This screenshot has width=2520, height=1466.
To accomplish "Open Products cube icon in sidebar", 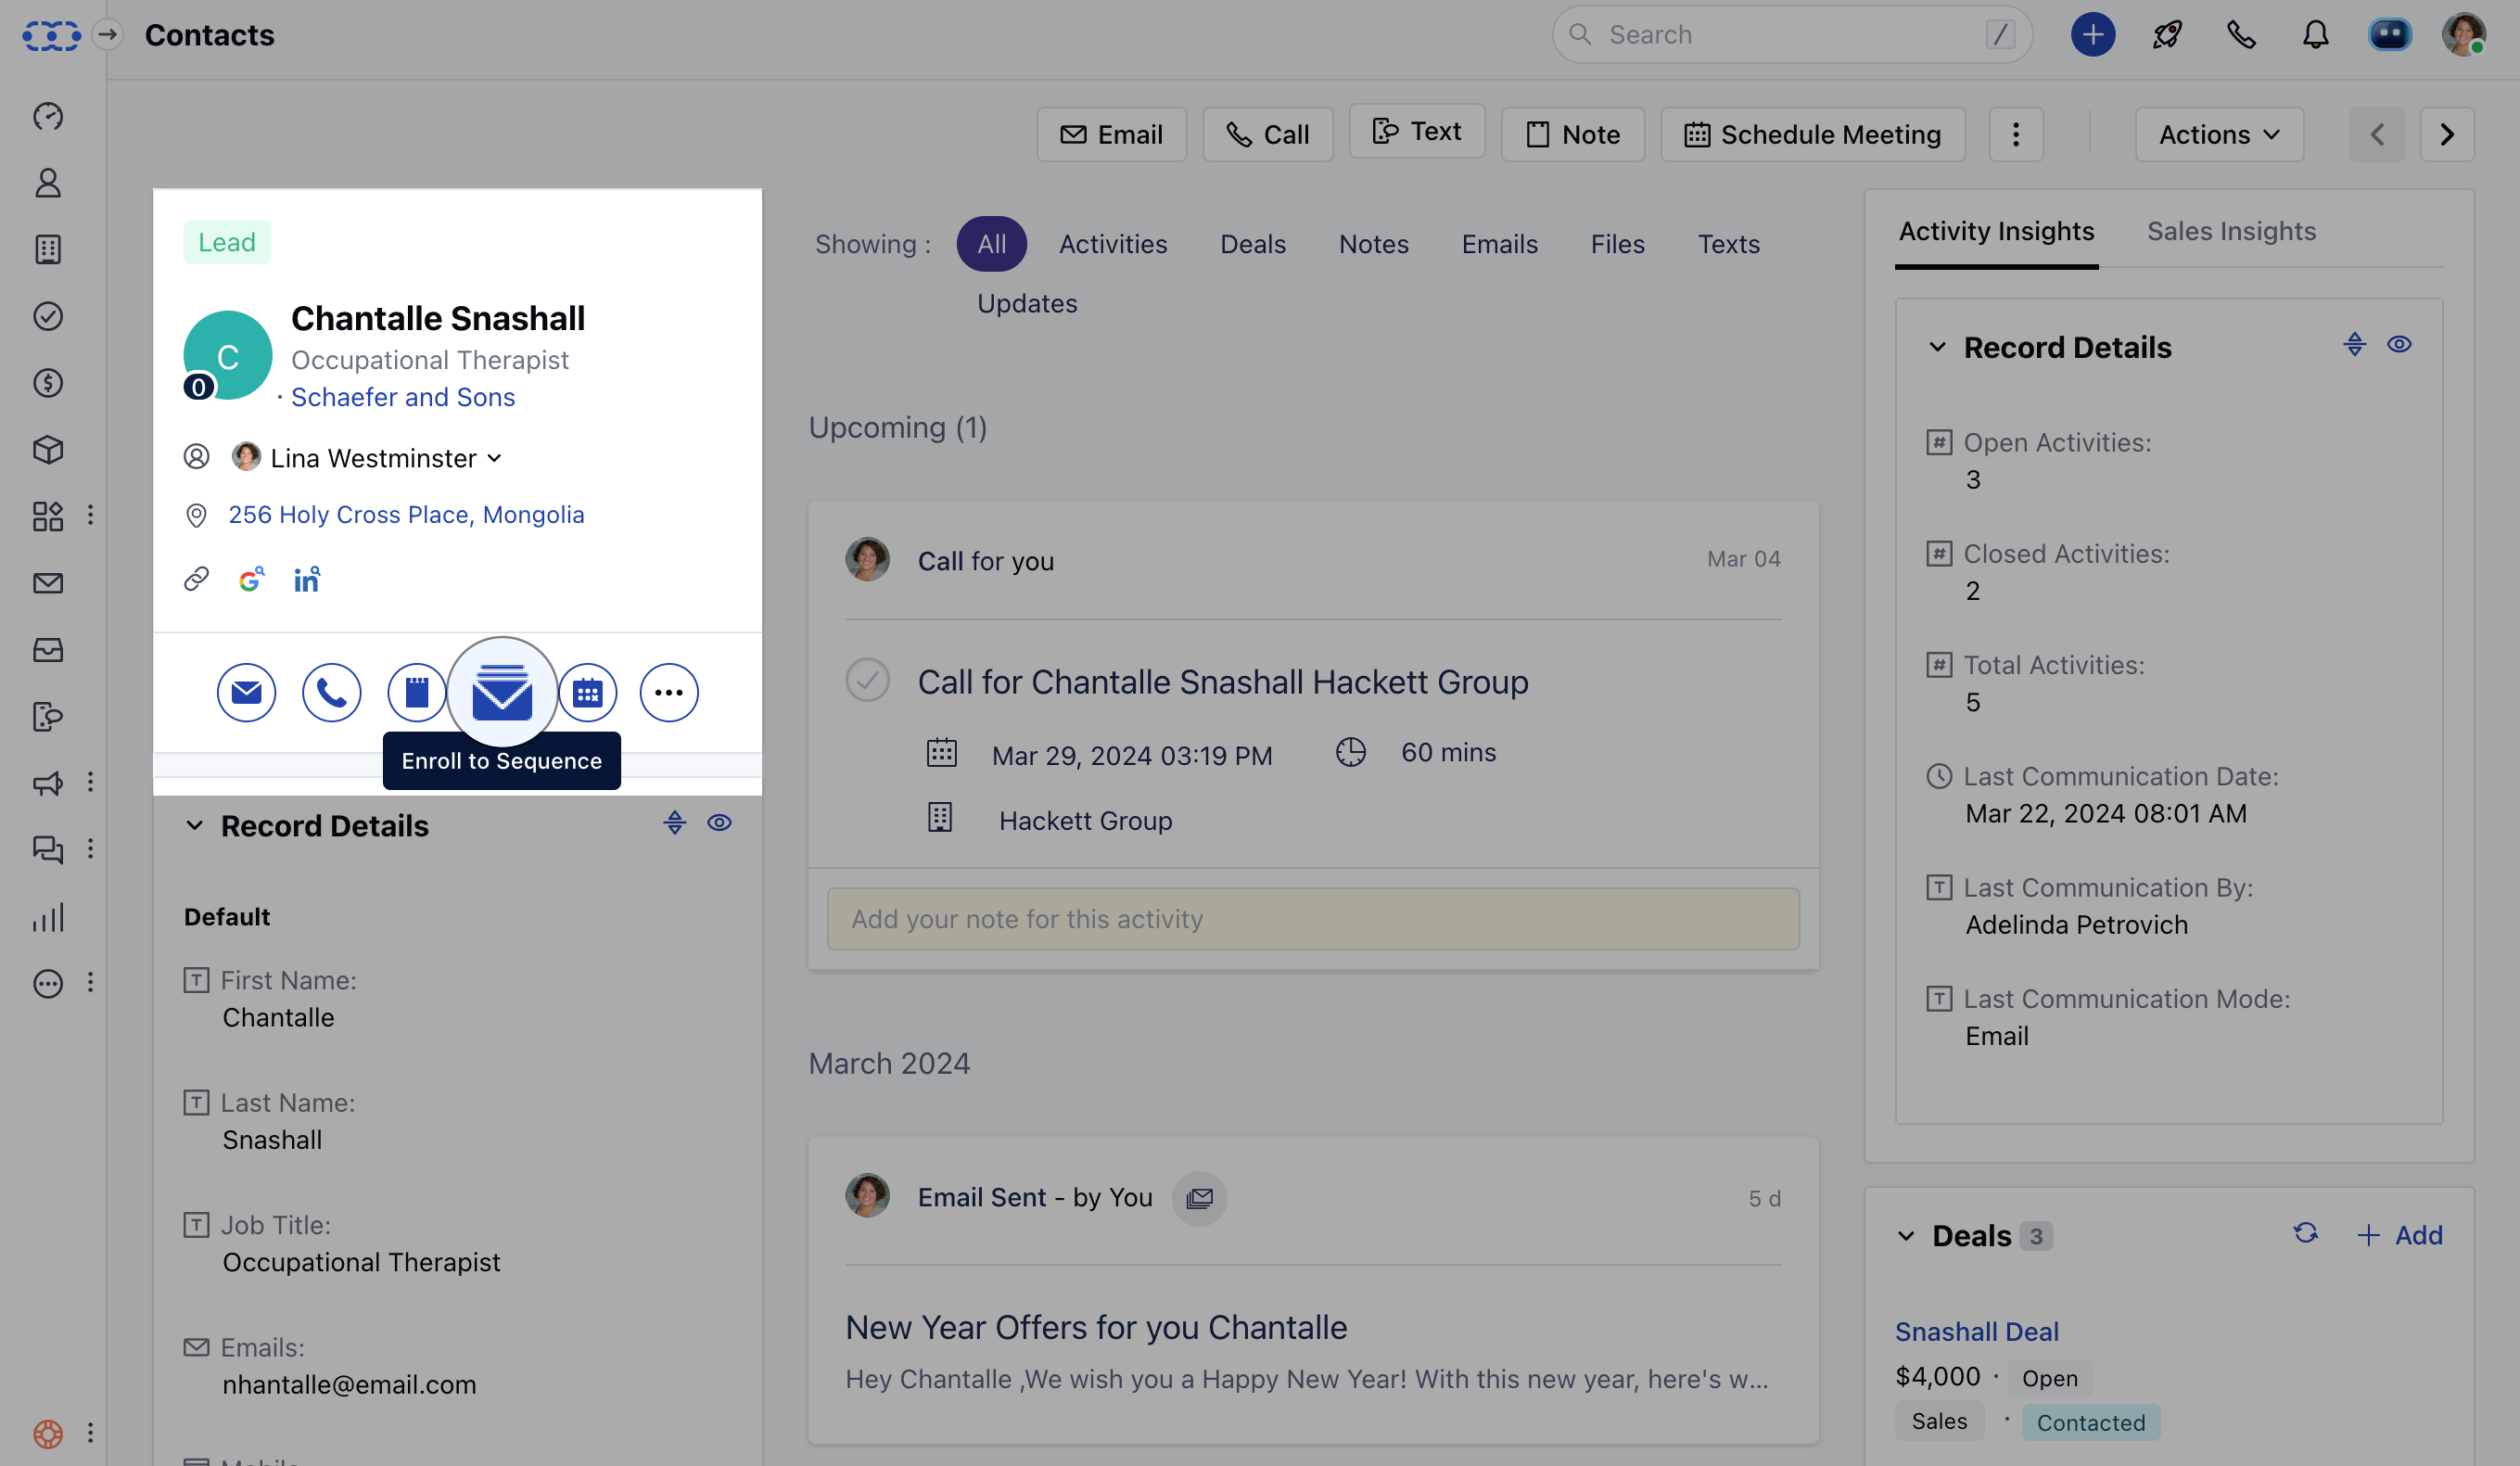I will tap(48, 450).
